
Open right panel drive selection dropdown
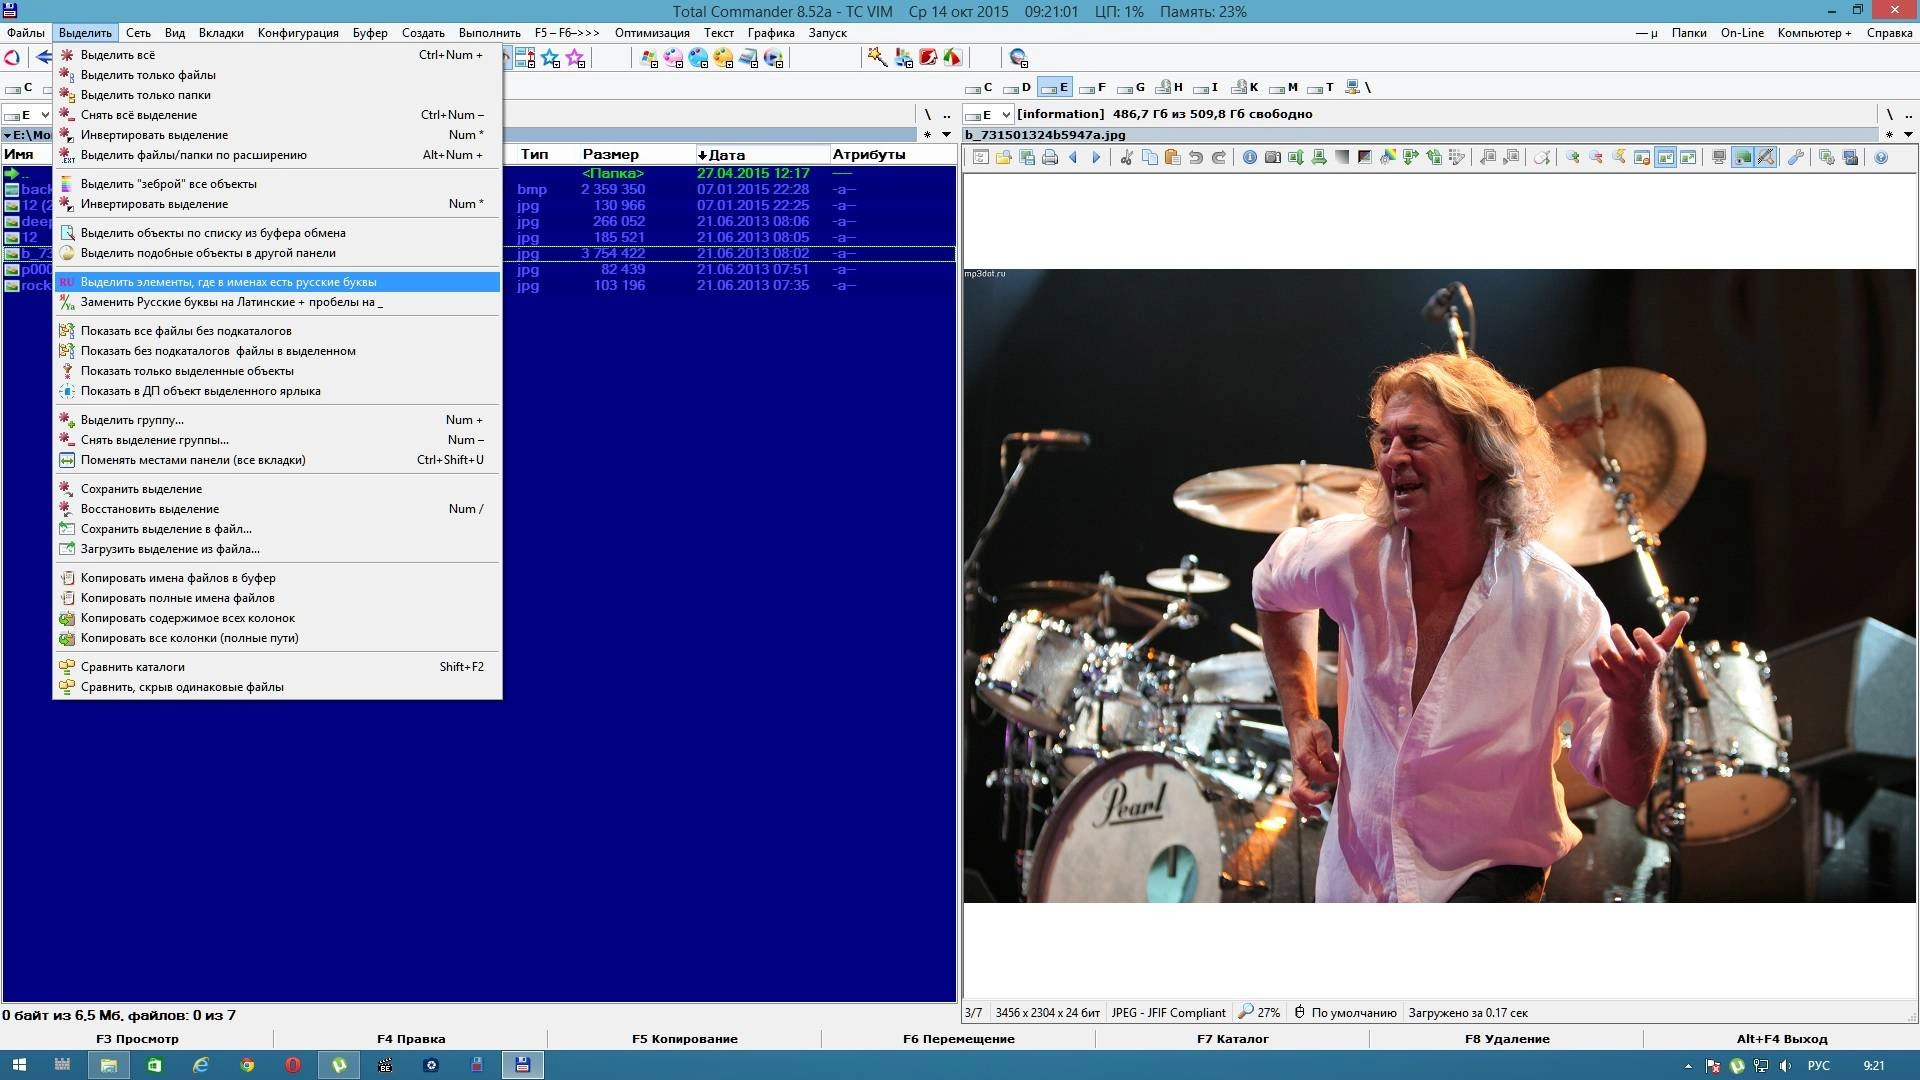click(x=1006, y=115)
